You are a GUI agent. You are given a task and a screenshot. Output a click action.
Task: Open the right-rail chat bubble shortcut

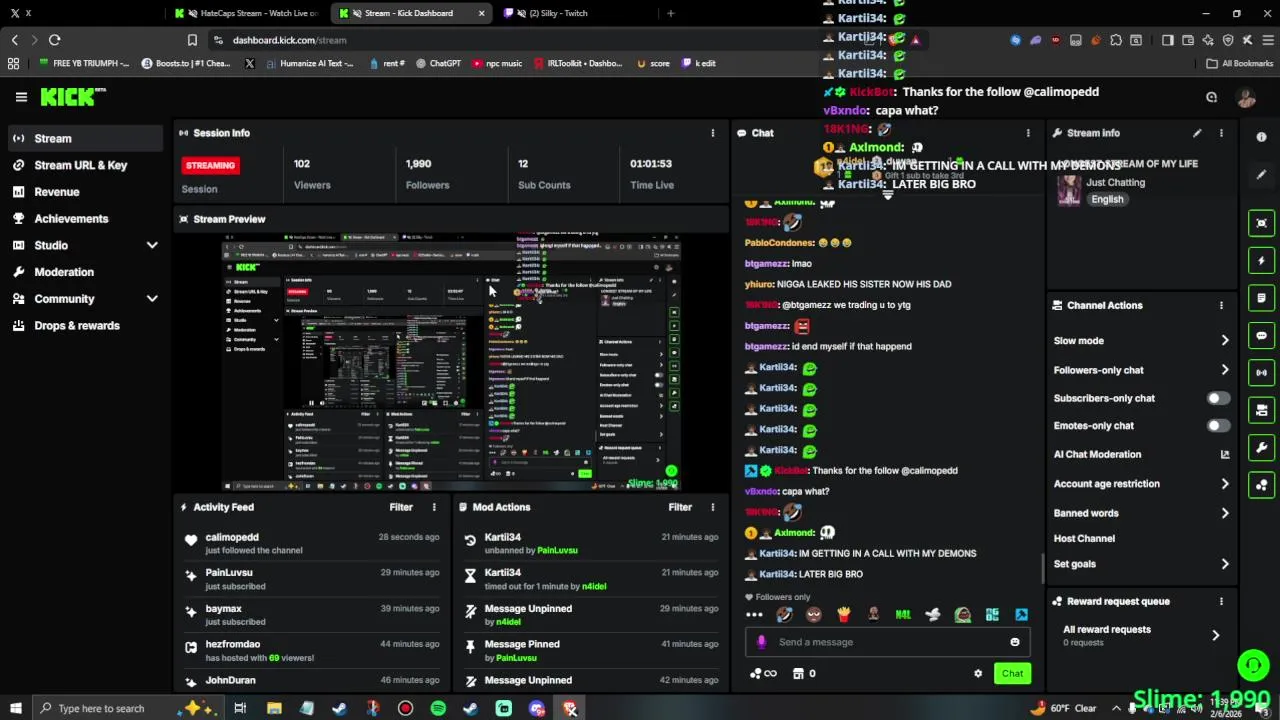click(1262, 335)
